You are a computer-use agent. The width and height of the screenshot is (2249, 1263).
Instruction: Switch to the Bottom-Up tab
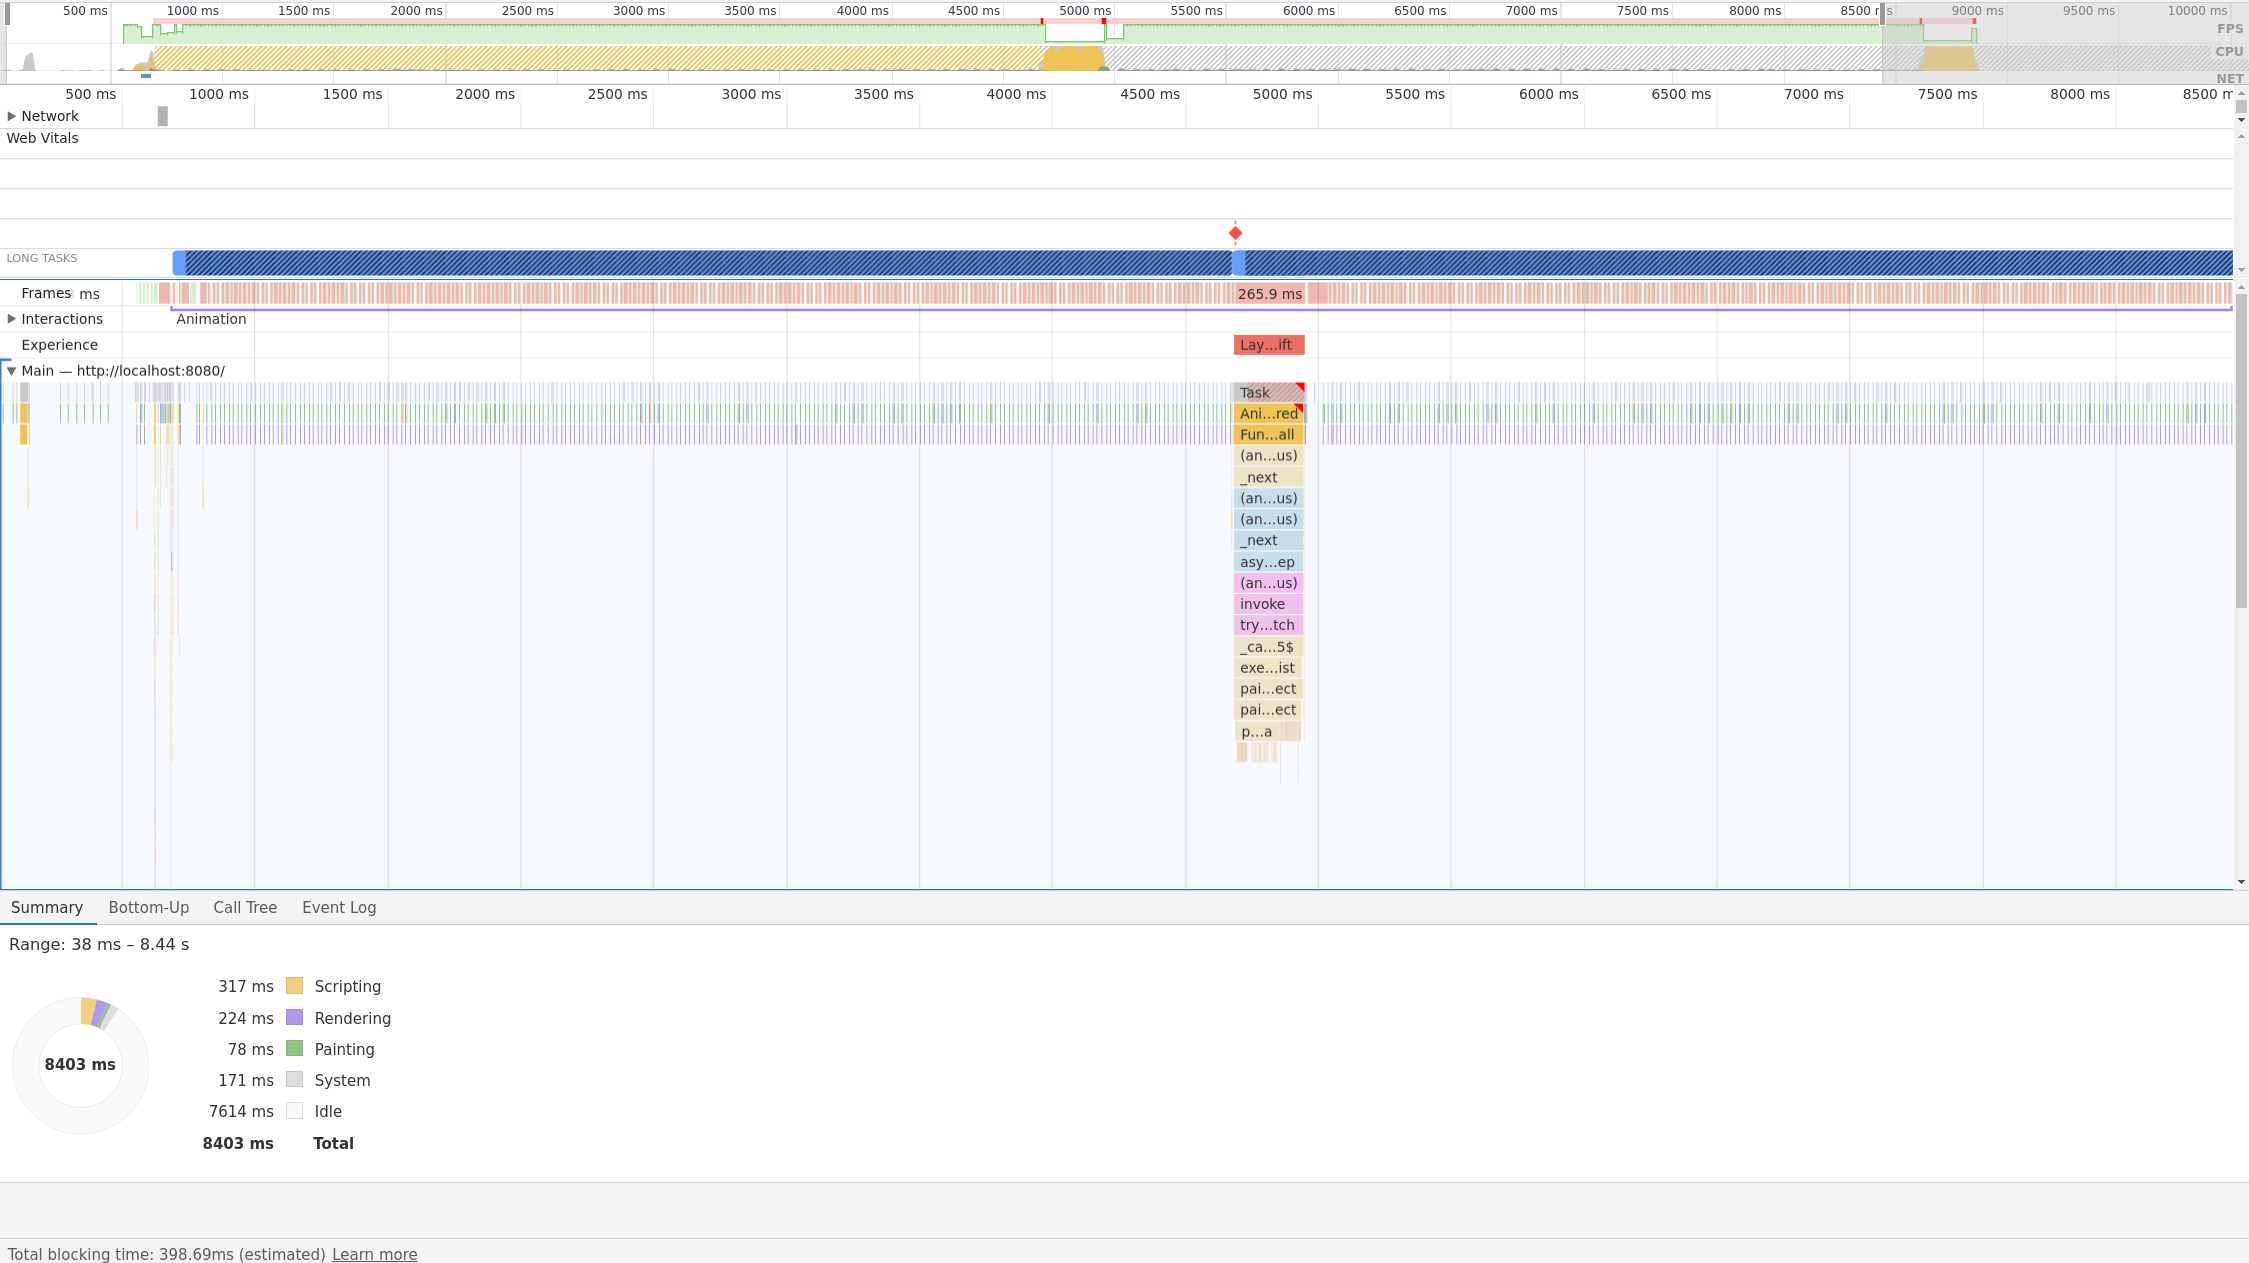(148, 907)
